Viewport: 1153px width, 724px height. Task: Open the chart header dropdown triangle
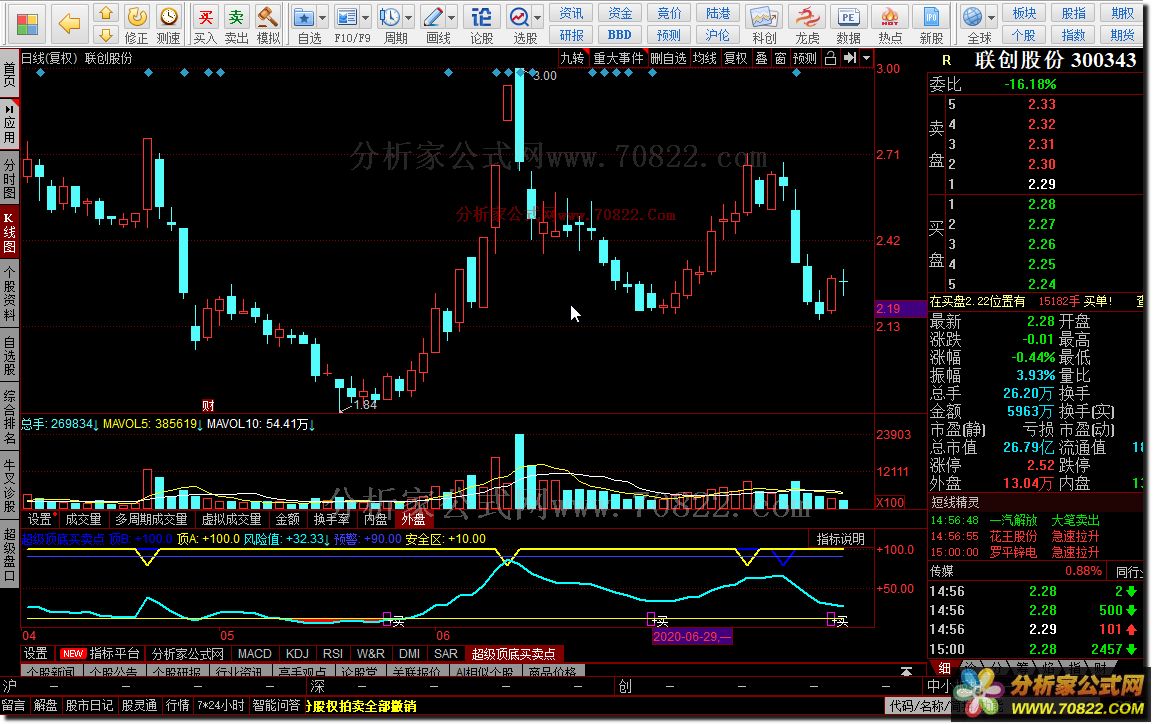(x=866, y=58)
